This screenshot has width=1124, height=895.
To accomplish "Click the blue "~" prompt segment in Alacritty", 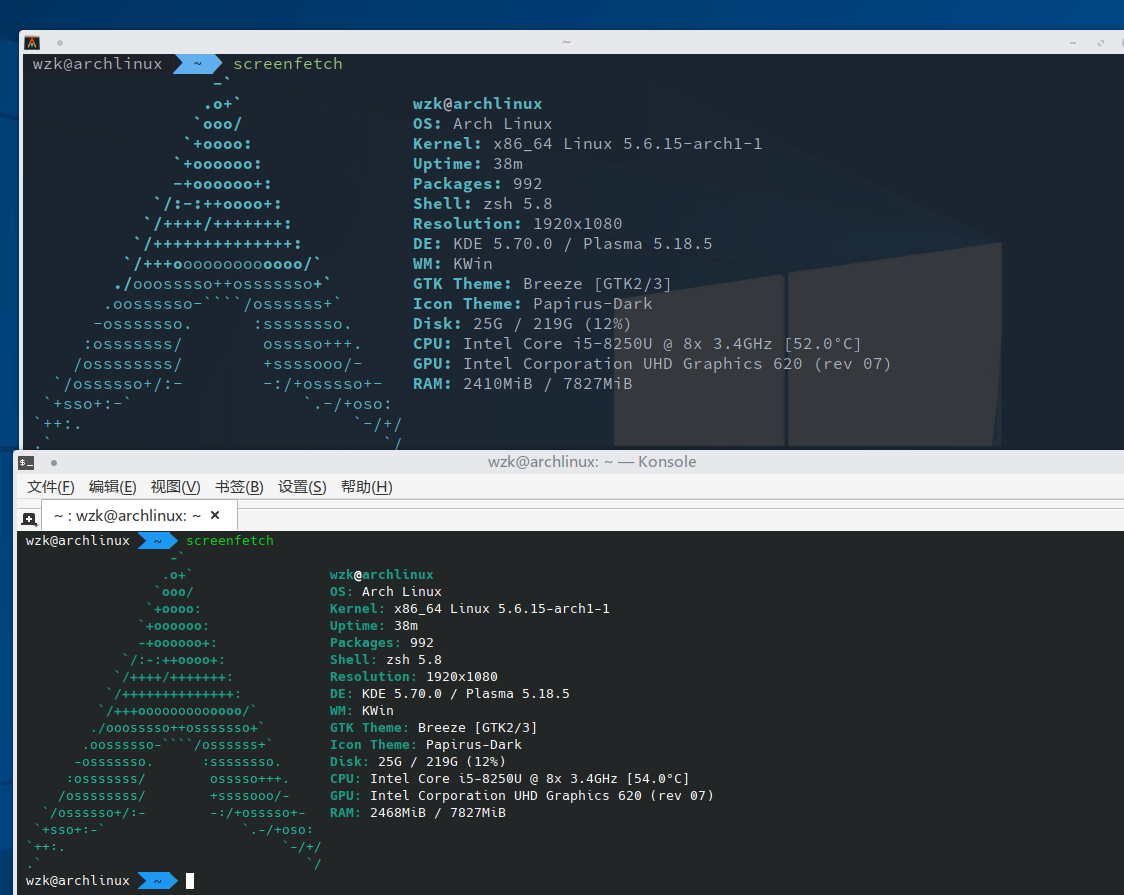I will 197,64.
